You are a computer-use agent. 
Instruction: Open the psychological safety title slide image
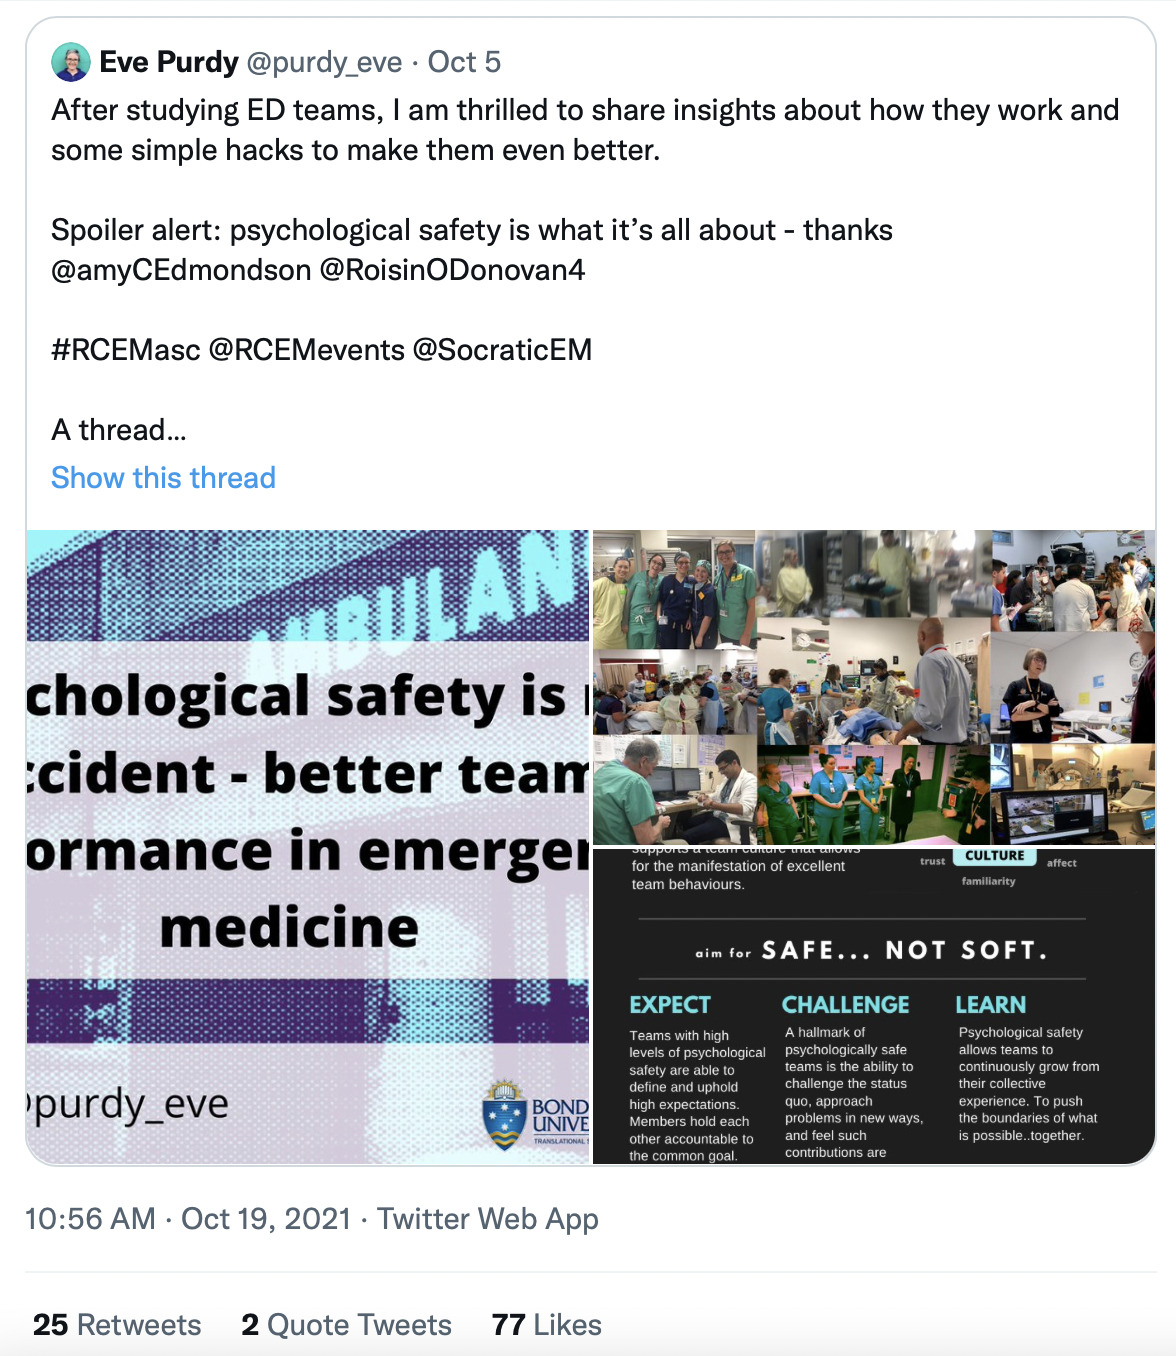(308, 847)
